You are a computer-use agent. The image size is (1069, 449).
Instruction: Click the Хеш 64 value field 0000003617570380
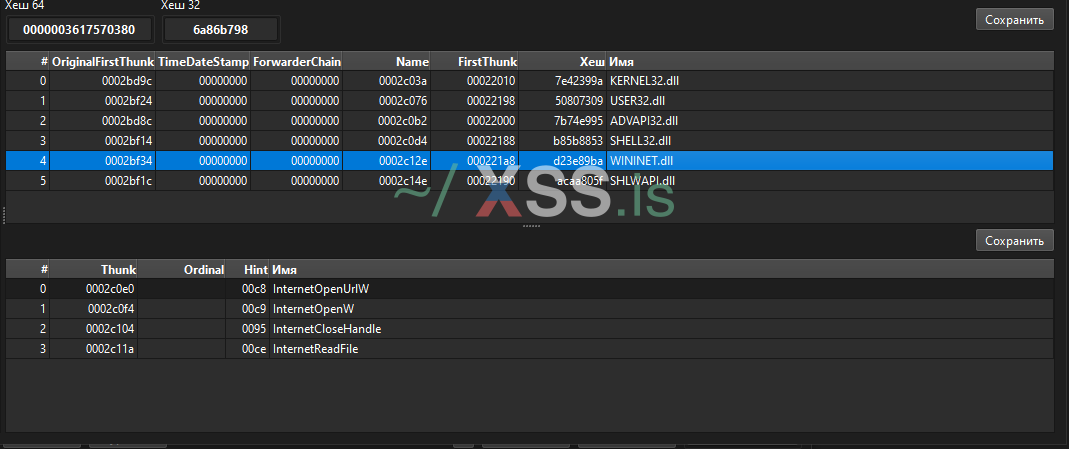[79, 29]
